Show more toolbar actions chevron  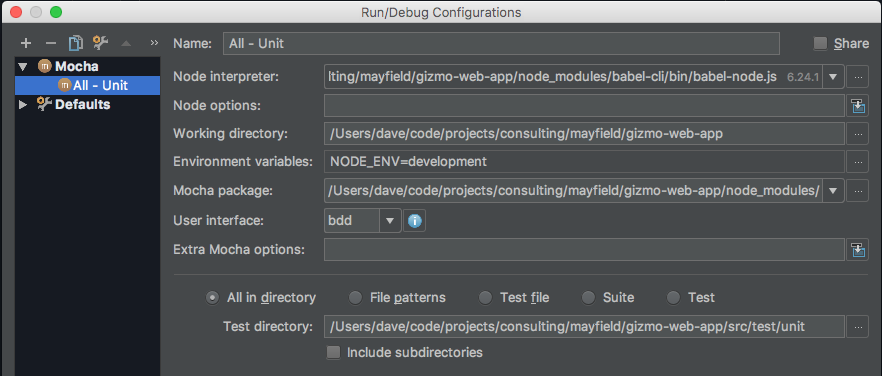(154, 43)
